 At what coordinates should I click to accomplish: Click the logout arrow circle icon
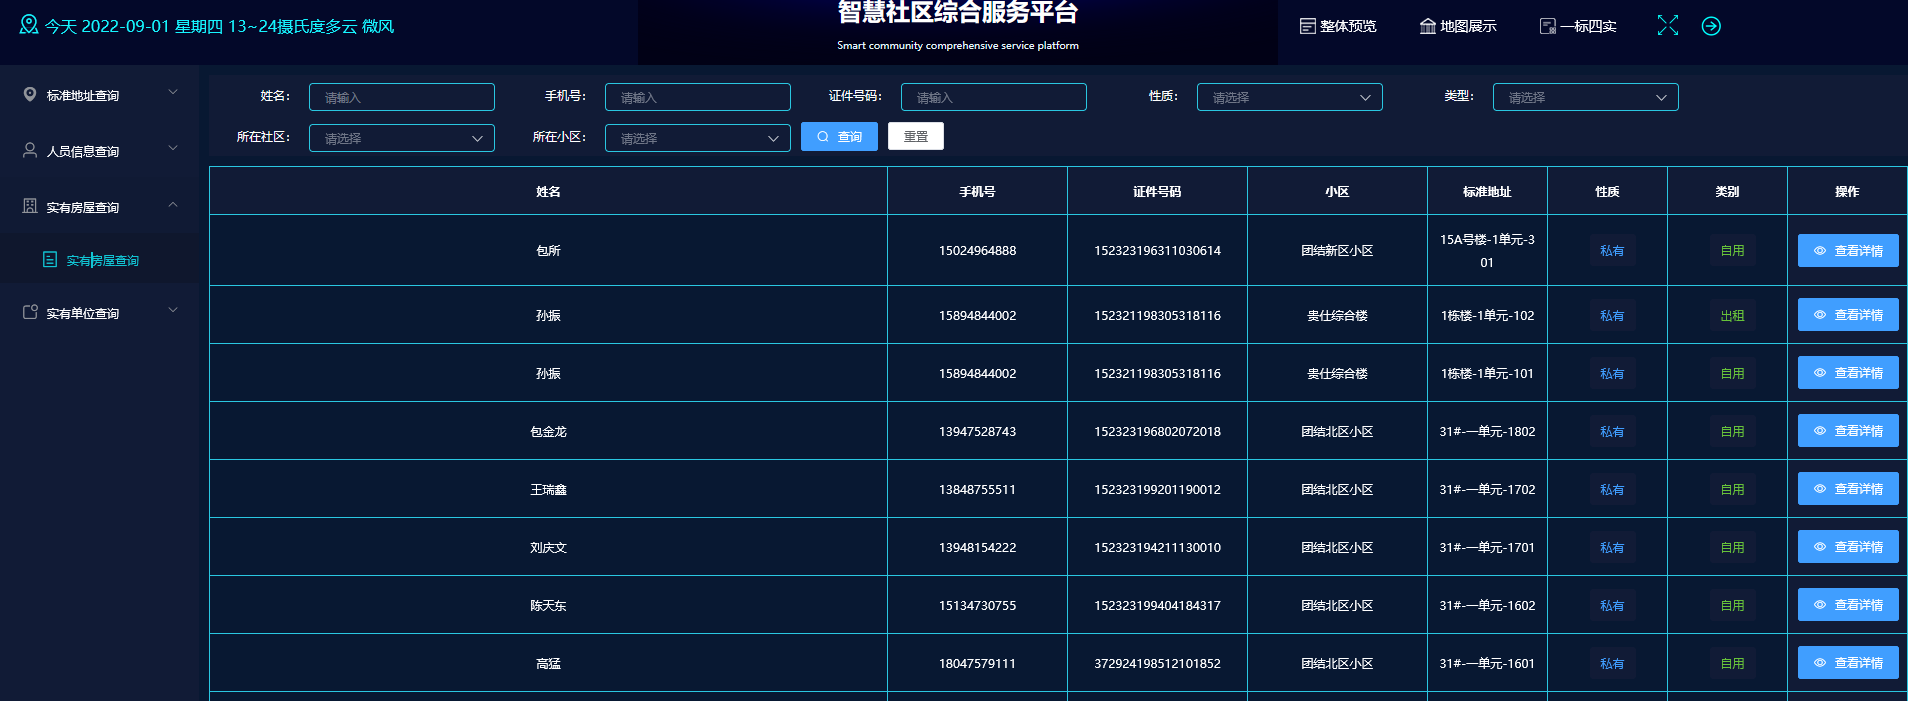(1711, 26)
